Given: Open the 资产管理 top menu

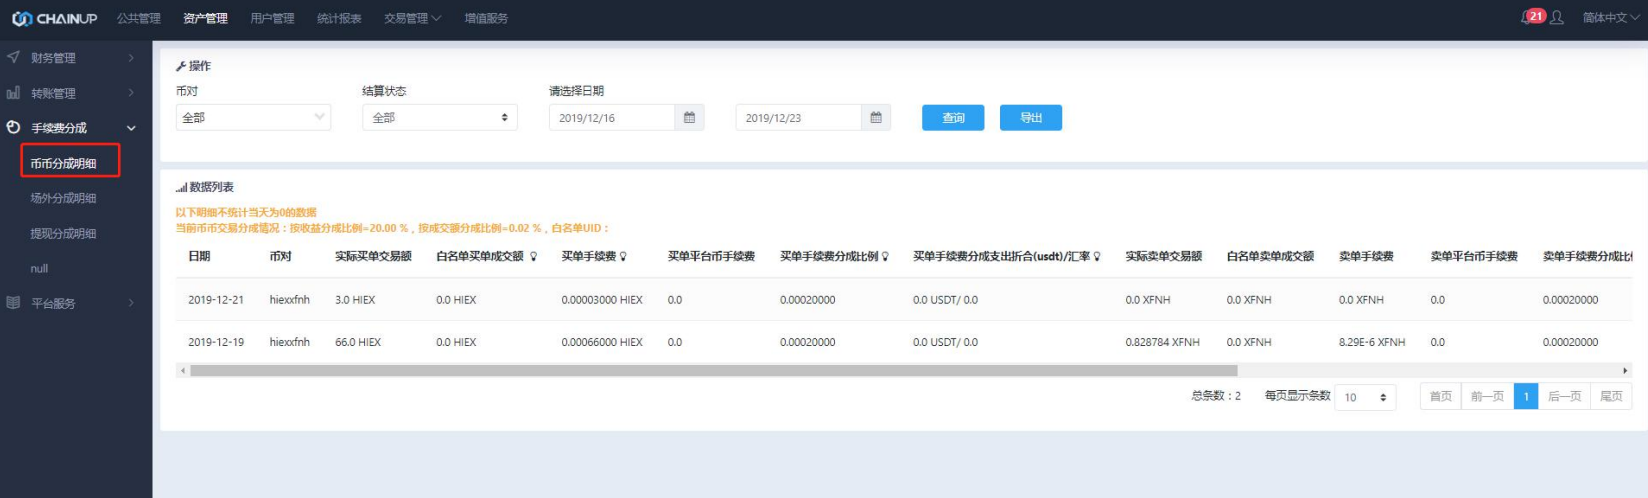Looking at the screenshot, I should [206, 18].
